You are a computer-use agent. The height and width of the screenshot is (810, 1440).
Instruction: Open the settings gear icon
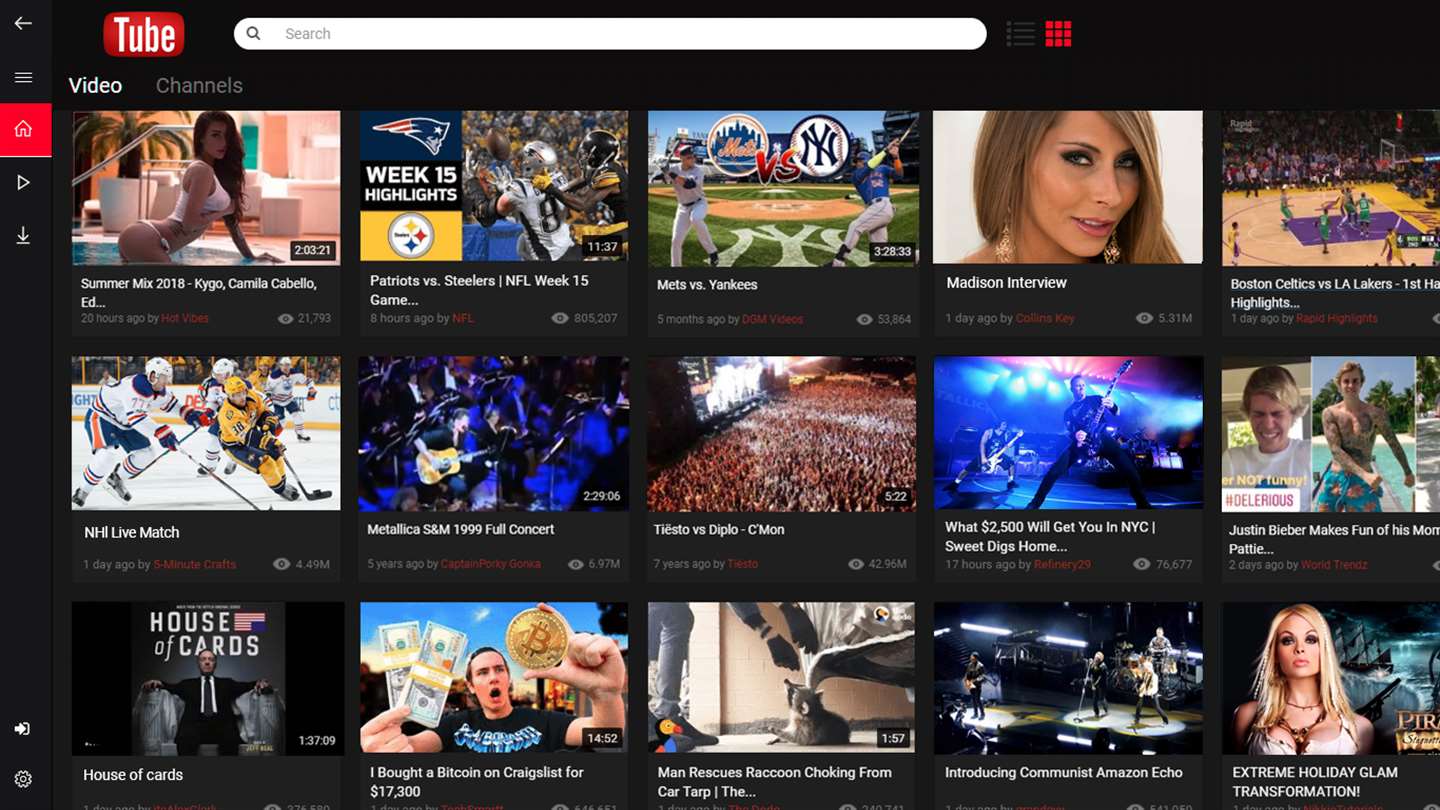pos(23,779)
